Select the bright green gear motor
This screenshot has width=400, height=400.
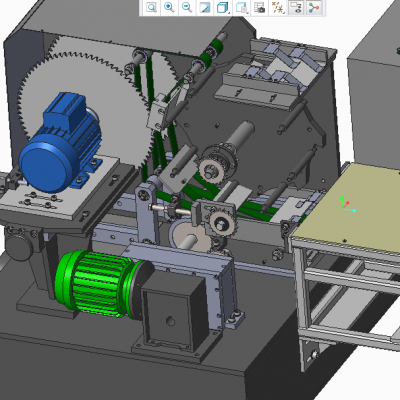(97, 283)
